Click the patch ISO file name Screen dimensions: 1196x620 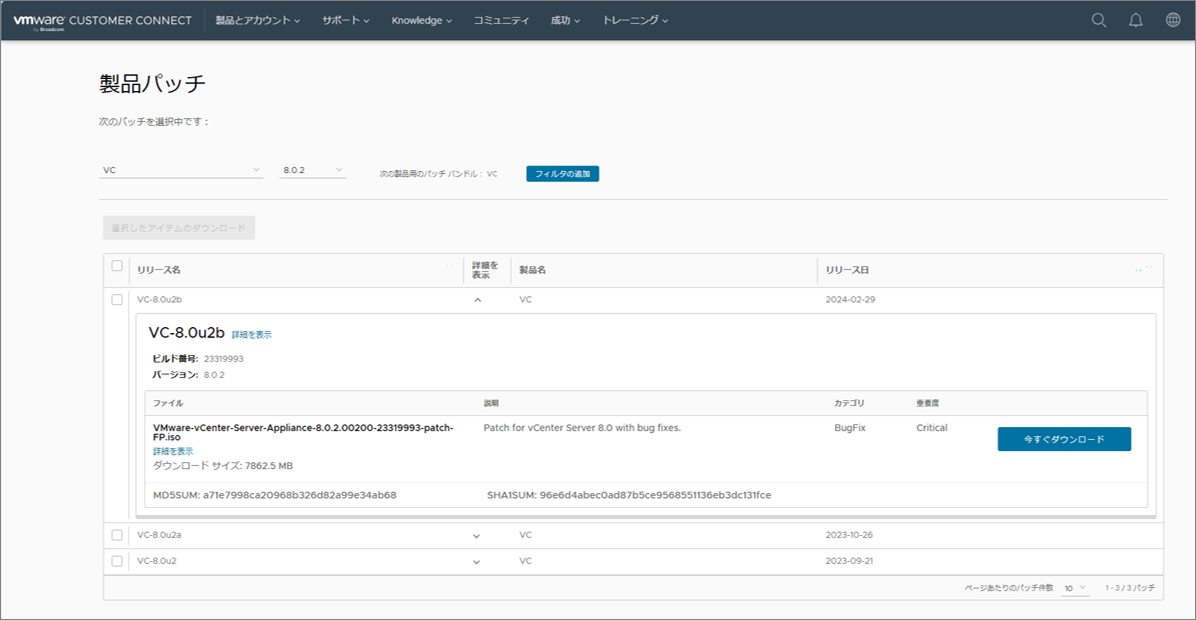[303, 432]
